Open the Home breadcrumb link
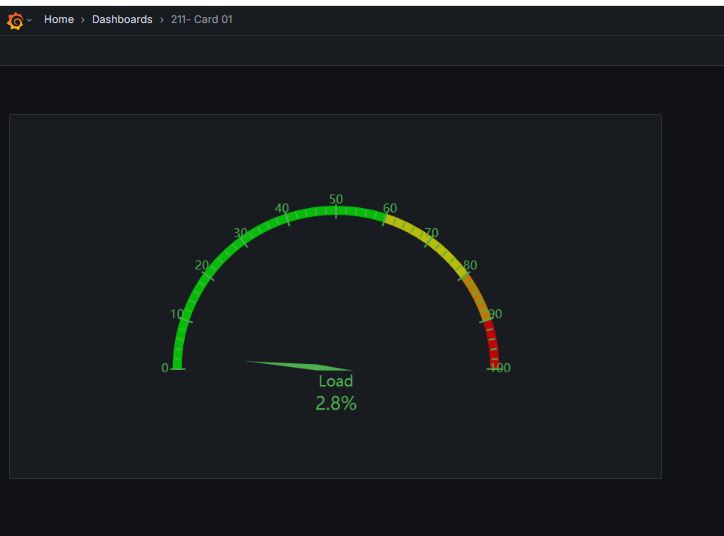The image size is (724, 536). click(59, 19)
